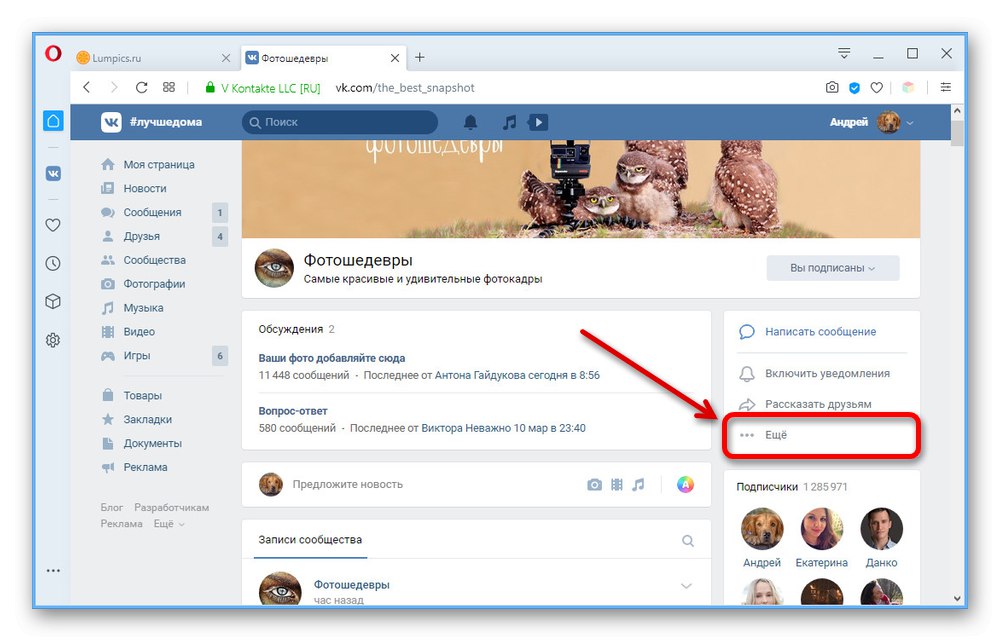Open the Вопрос-ответ discussion
This screenshot has width=1000, height=641.
[x=293, y=411]
